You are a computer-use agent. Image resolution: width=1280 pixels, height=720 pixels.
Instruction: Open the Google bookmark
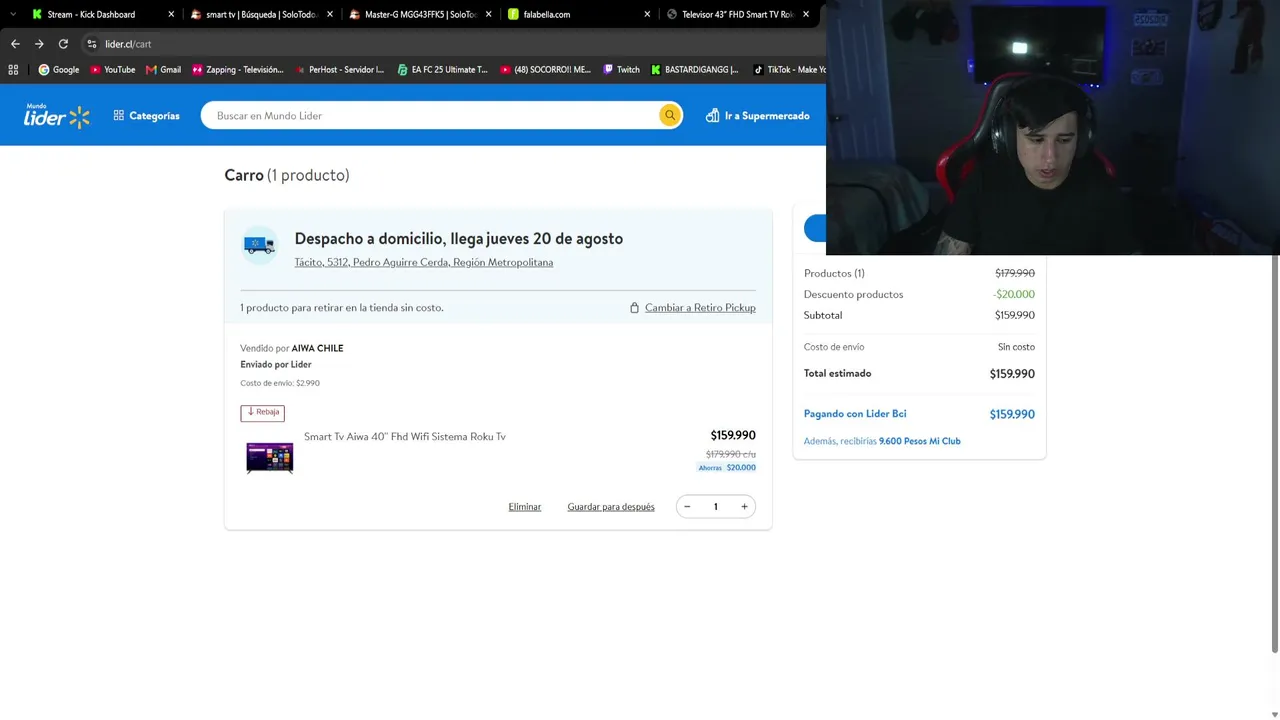pos(59,70)
